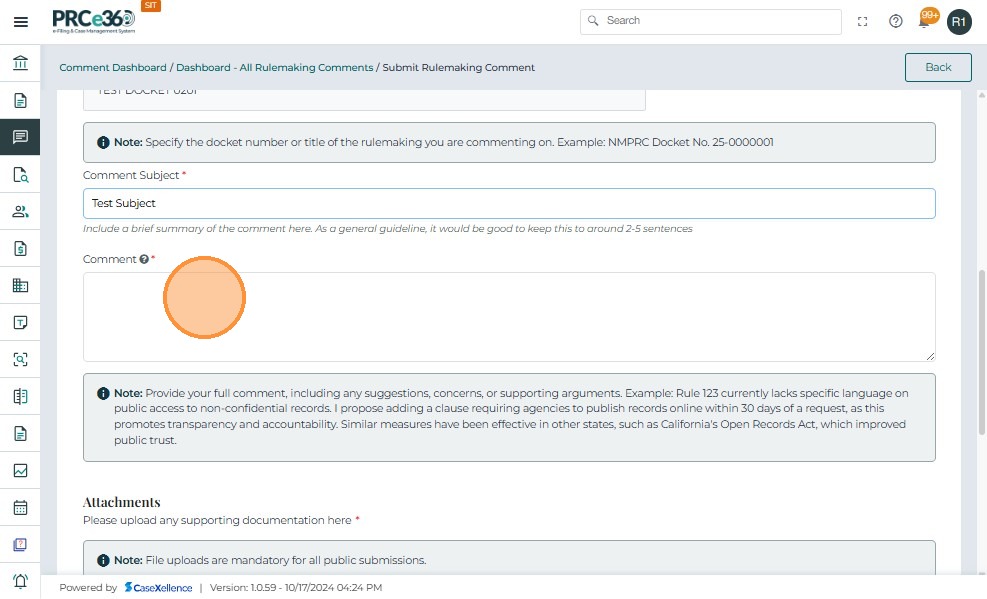987x599 pixels.
Task: Click the notification bell icon
Action: coord(925,21)
